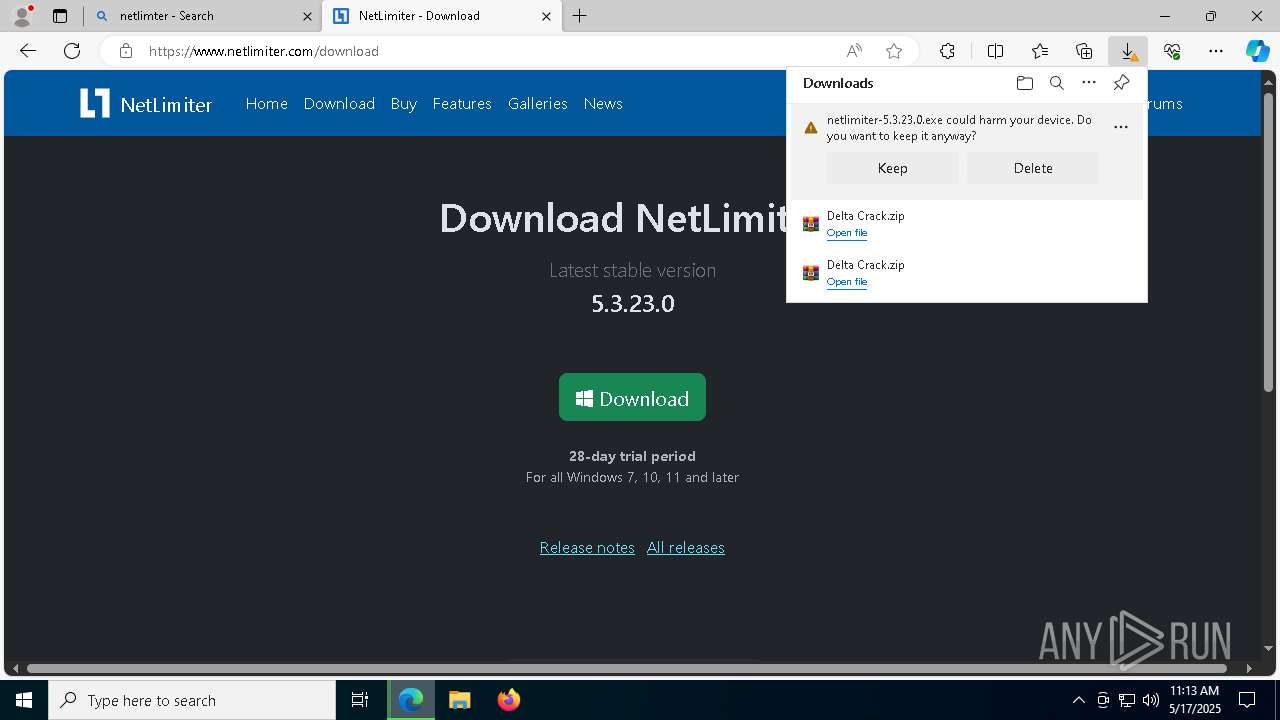Toggle the Downloads toolbar icon
The image size is (1280, 720).
(1128, 51)
